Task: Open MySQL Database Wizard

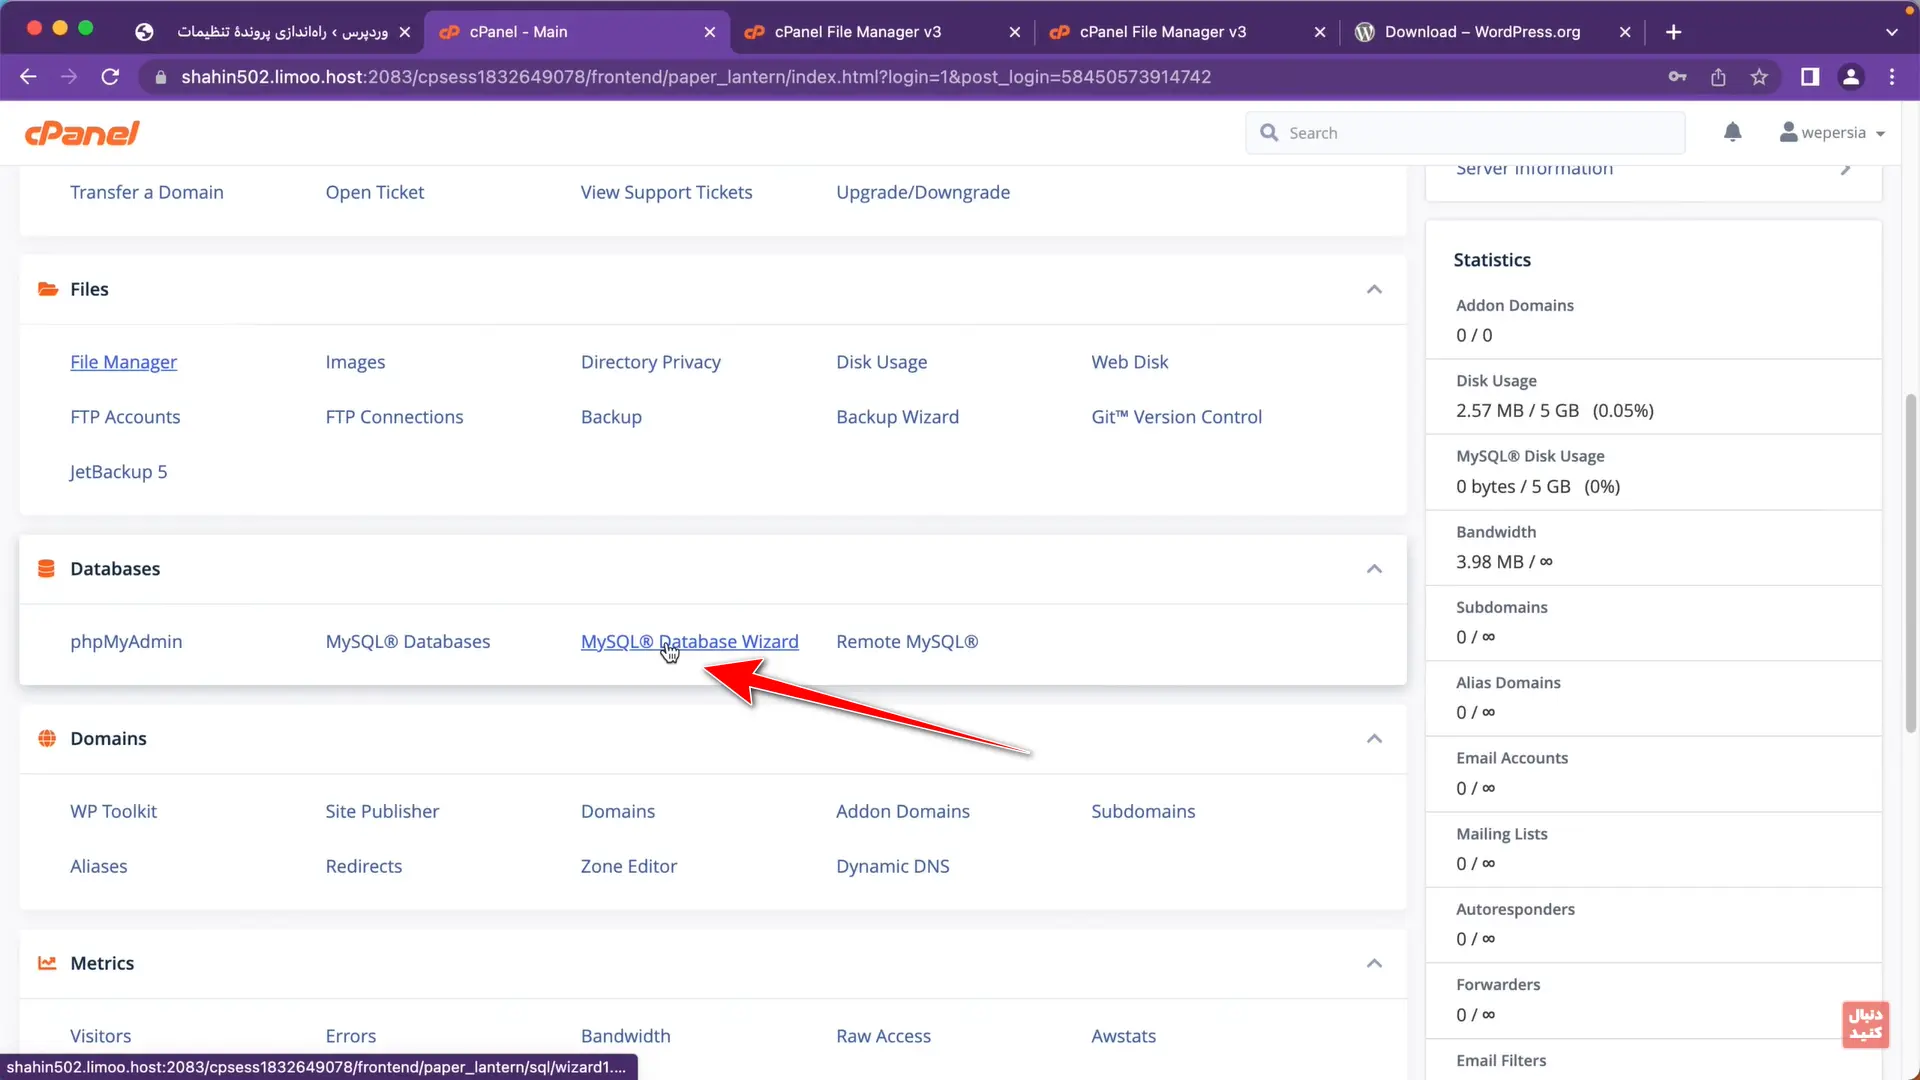Action: (x=689, y=642)
